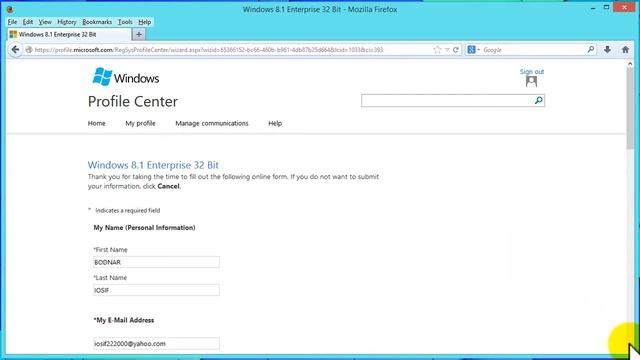This screenshot has width=640, height=360.
Task: Click the Last Name input field
Action: 156,290
